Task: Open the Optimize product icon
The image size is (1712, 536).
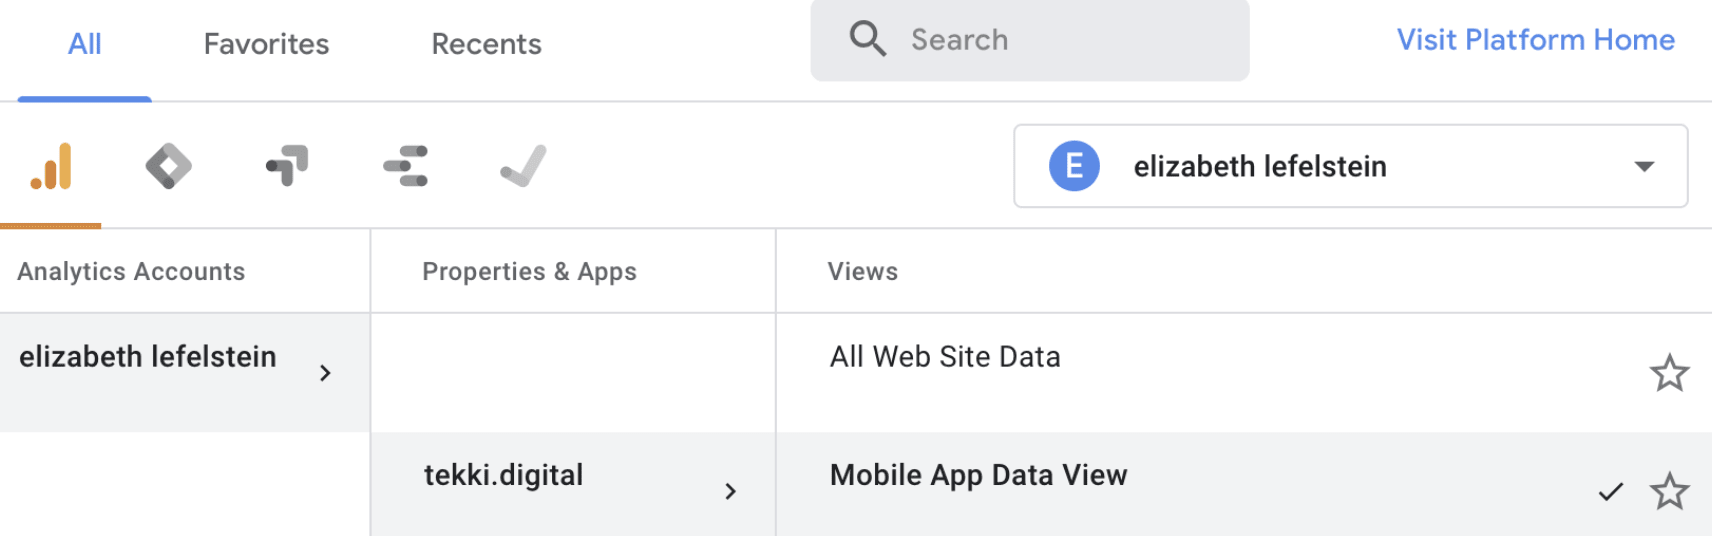Action: tap(287, 166)
